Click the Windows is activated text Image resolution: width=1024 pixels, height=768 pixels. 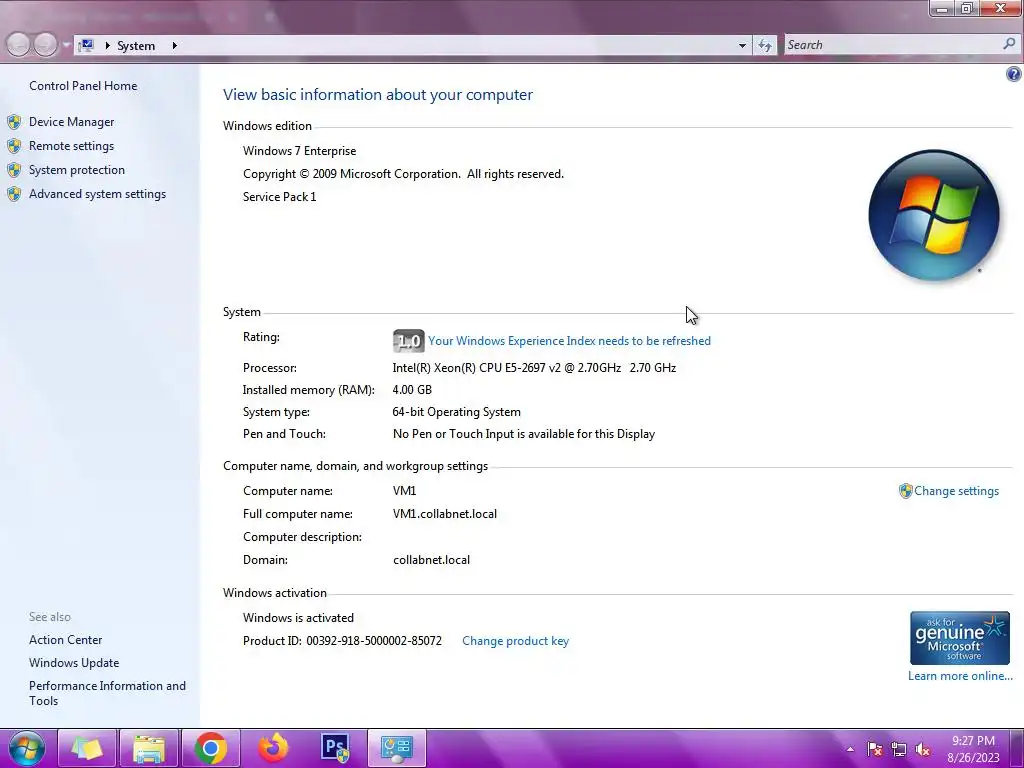298,618
